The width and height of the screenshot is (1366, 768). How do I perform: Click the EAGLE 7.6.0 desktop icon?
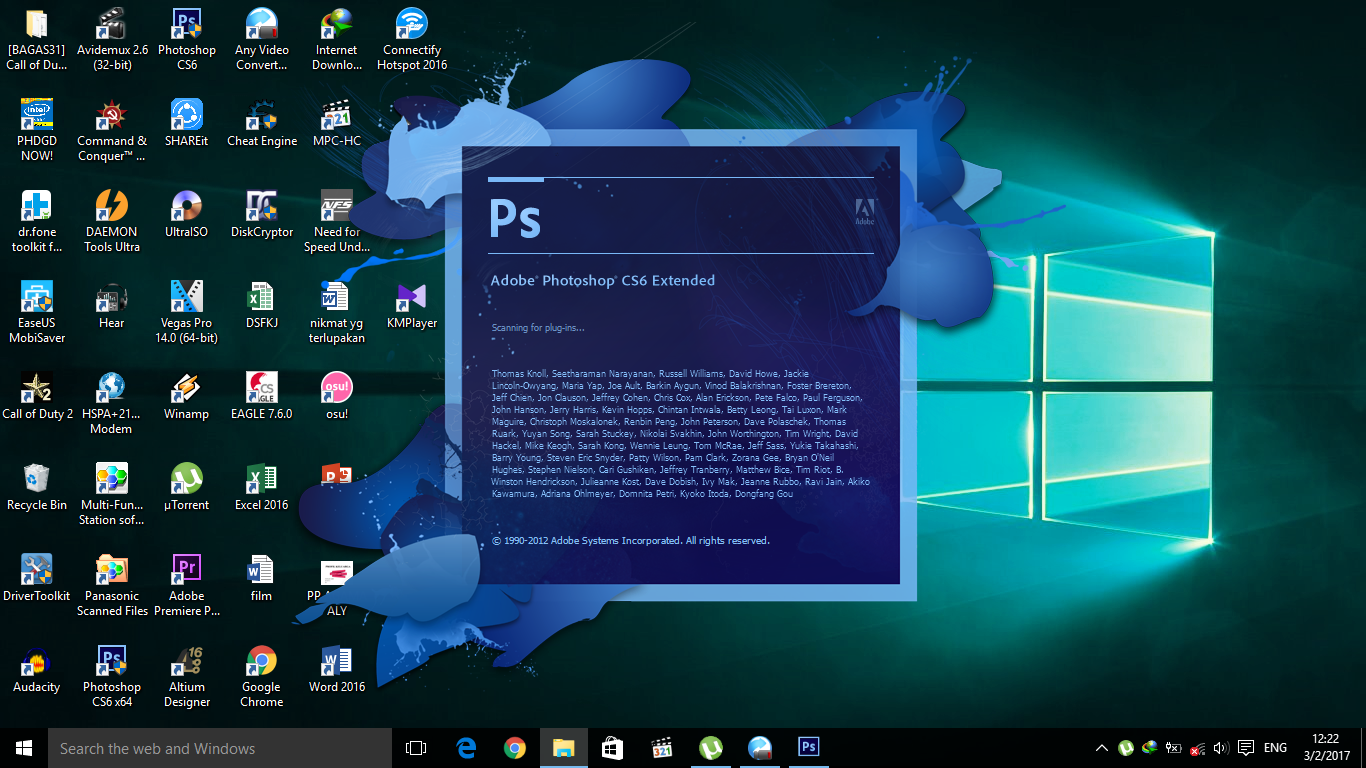[262, 397]
